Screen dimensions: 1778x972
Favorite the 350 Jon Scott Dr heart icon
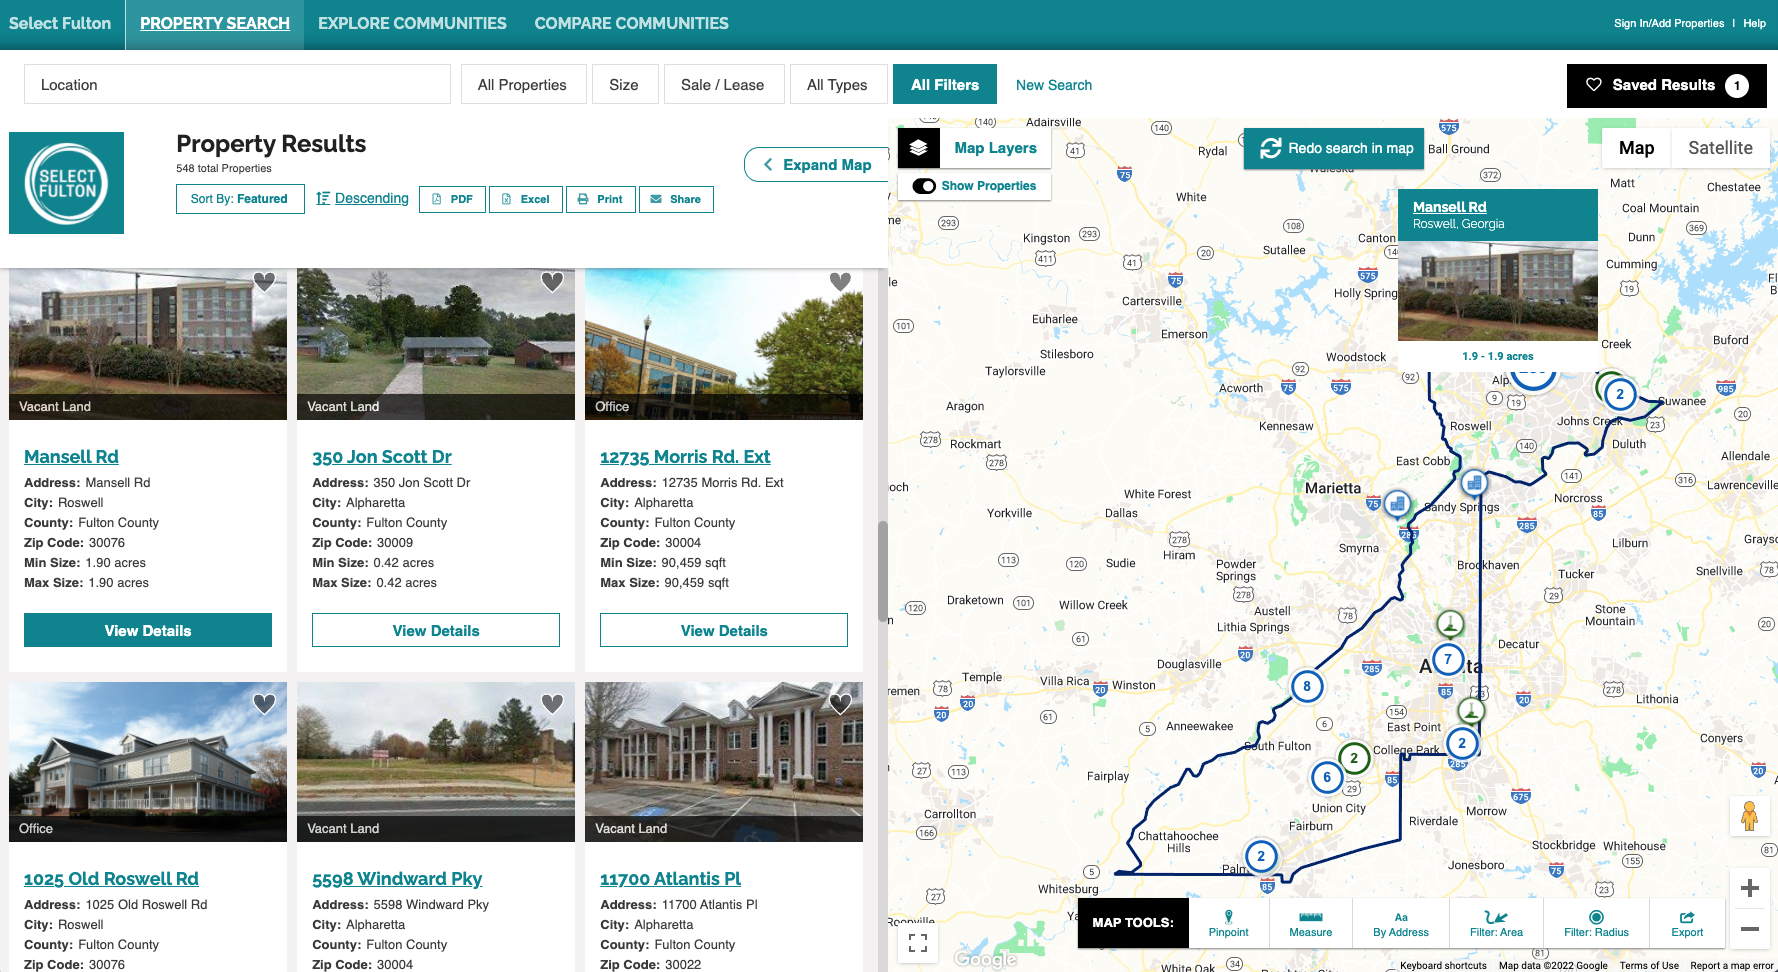[x=552, y=282]
